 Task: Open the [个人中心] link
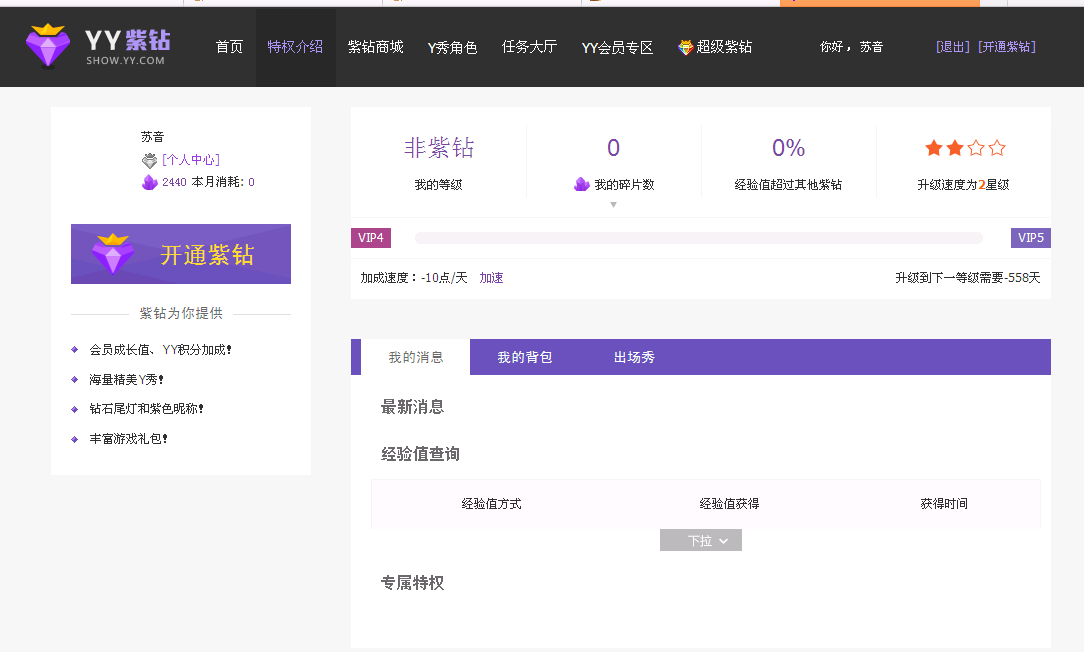coord(191,160)
